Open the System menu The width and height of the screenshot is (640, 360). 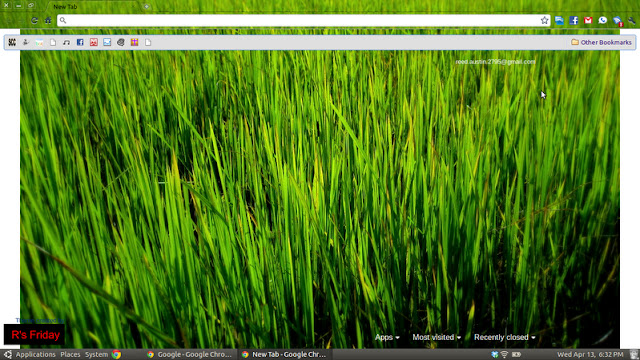tap(96, 354)
